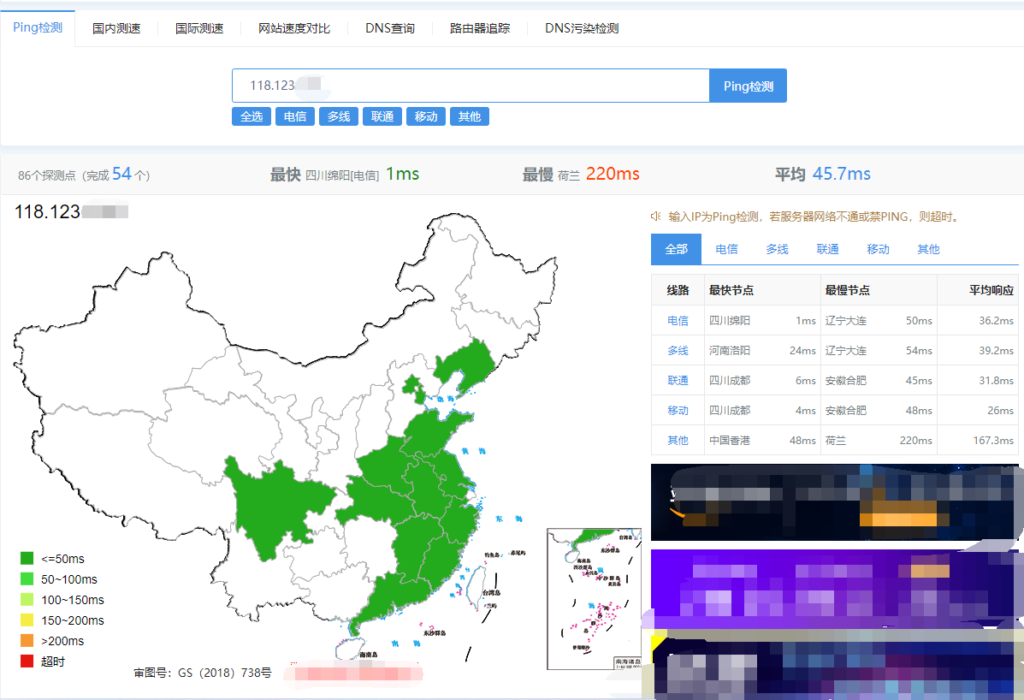Select the 电信 tab above results table
The height and width of the screenshot is (700, 1024).
tap(726, 249)
